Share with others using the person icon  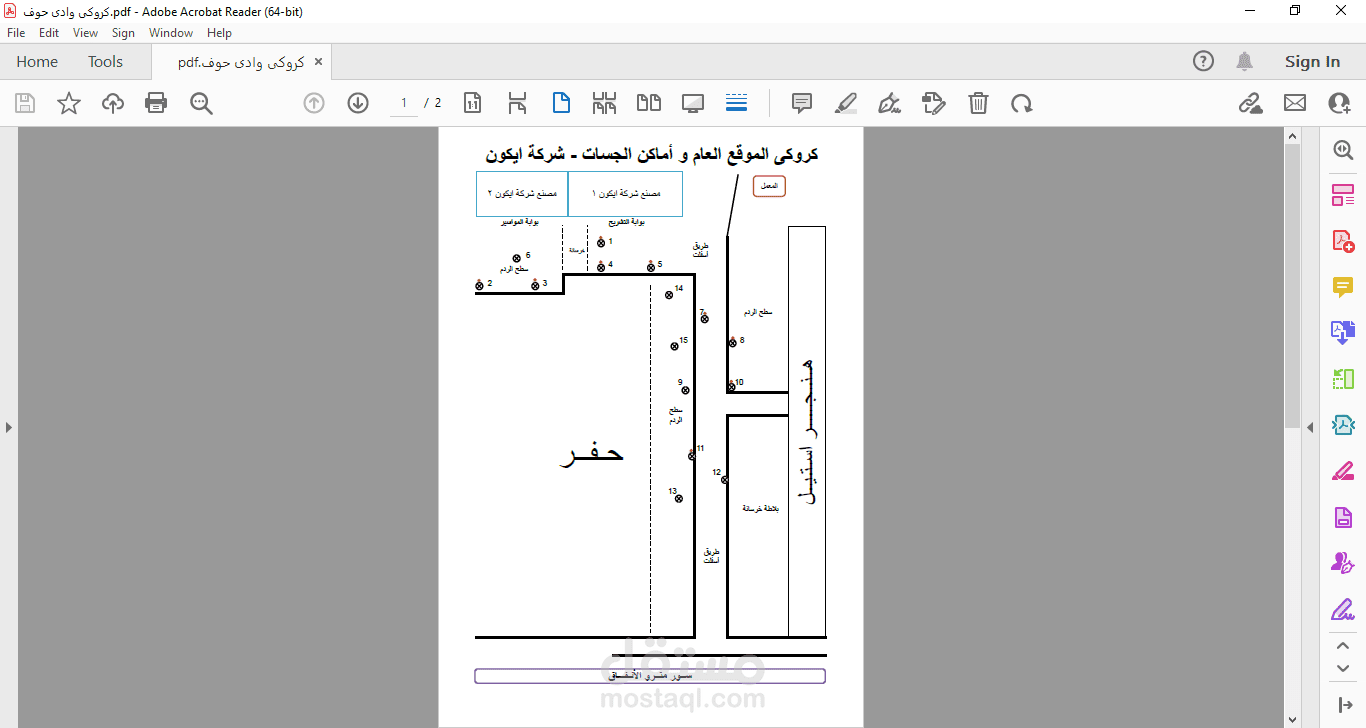pos(1339,103)
